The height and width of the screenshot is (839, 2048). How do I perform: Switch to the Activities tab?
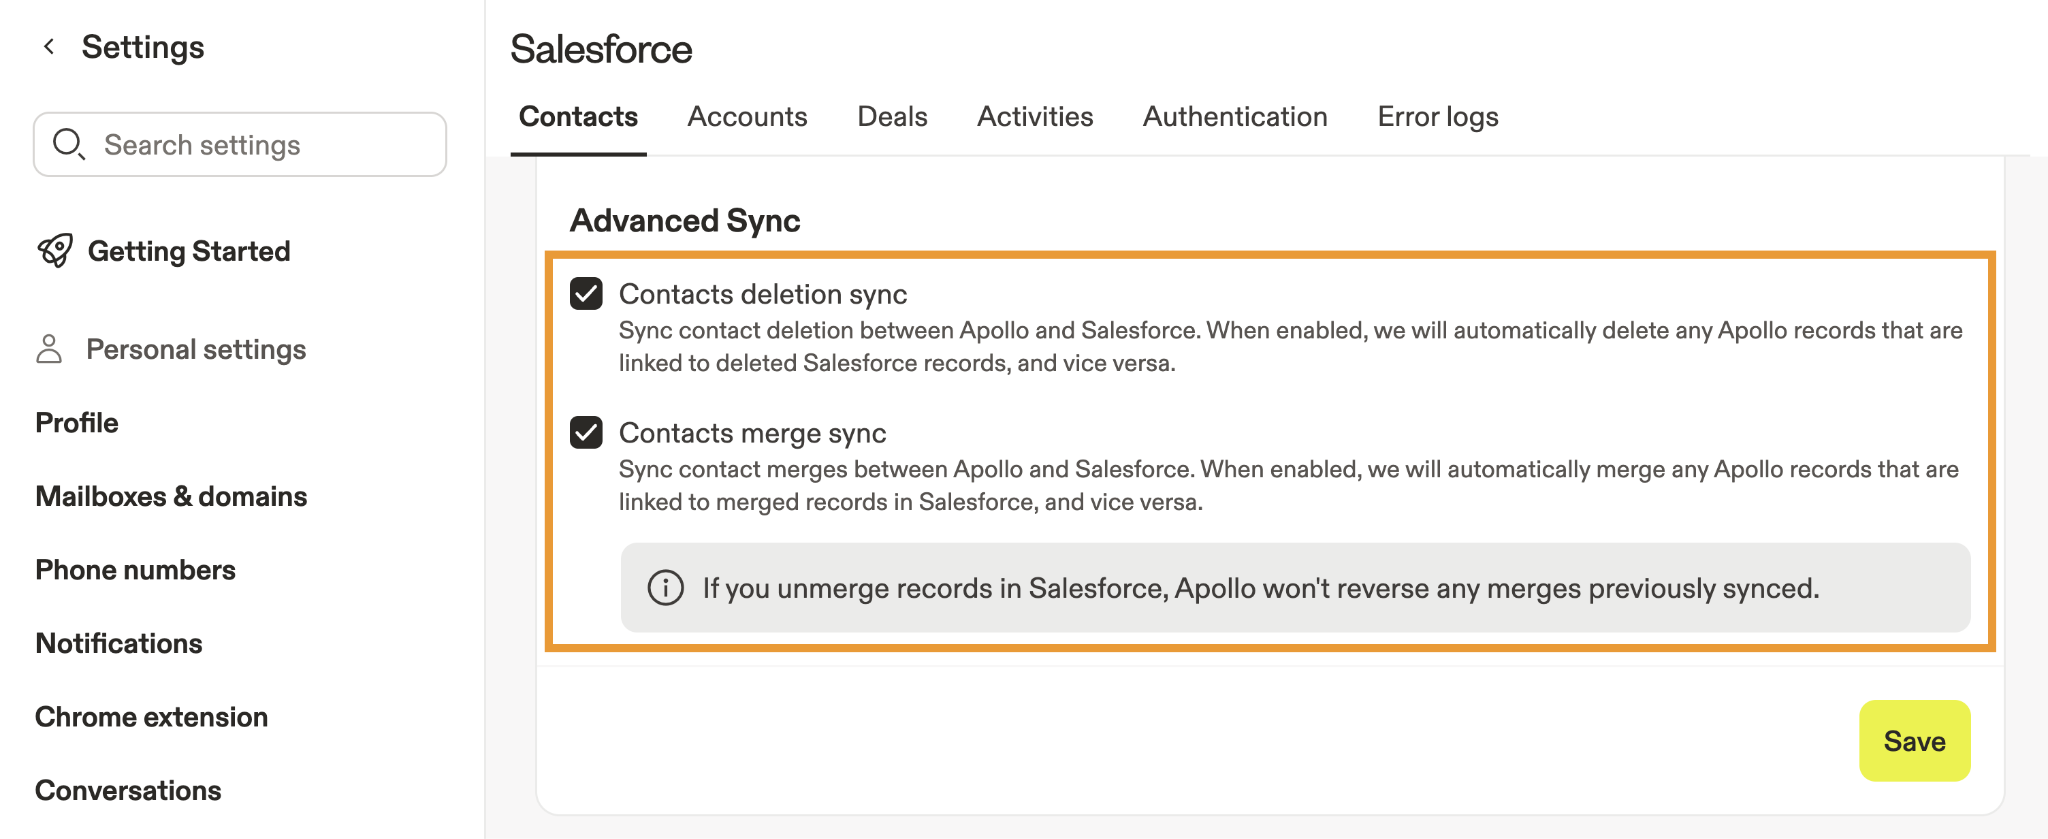click(1035, 117)
